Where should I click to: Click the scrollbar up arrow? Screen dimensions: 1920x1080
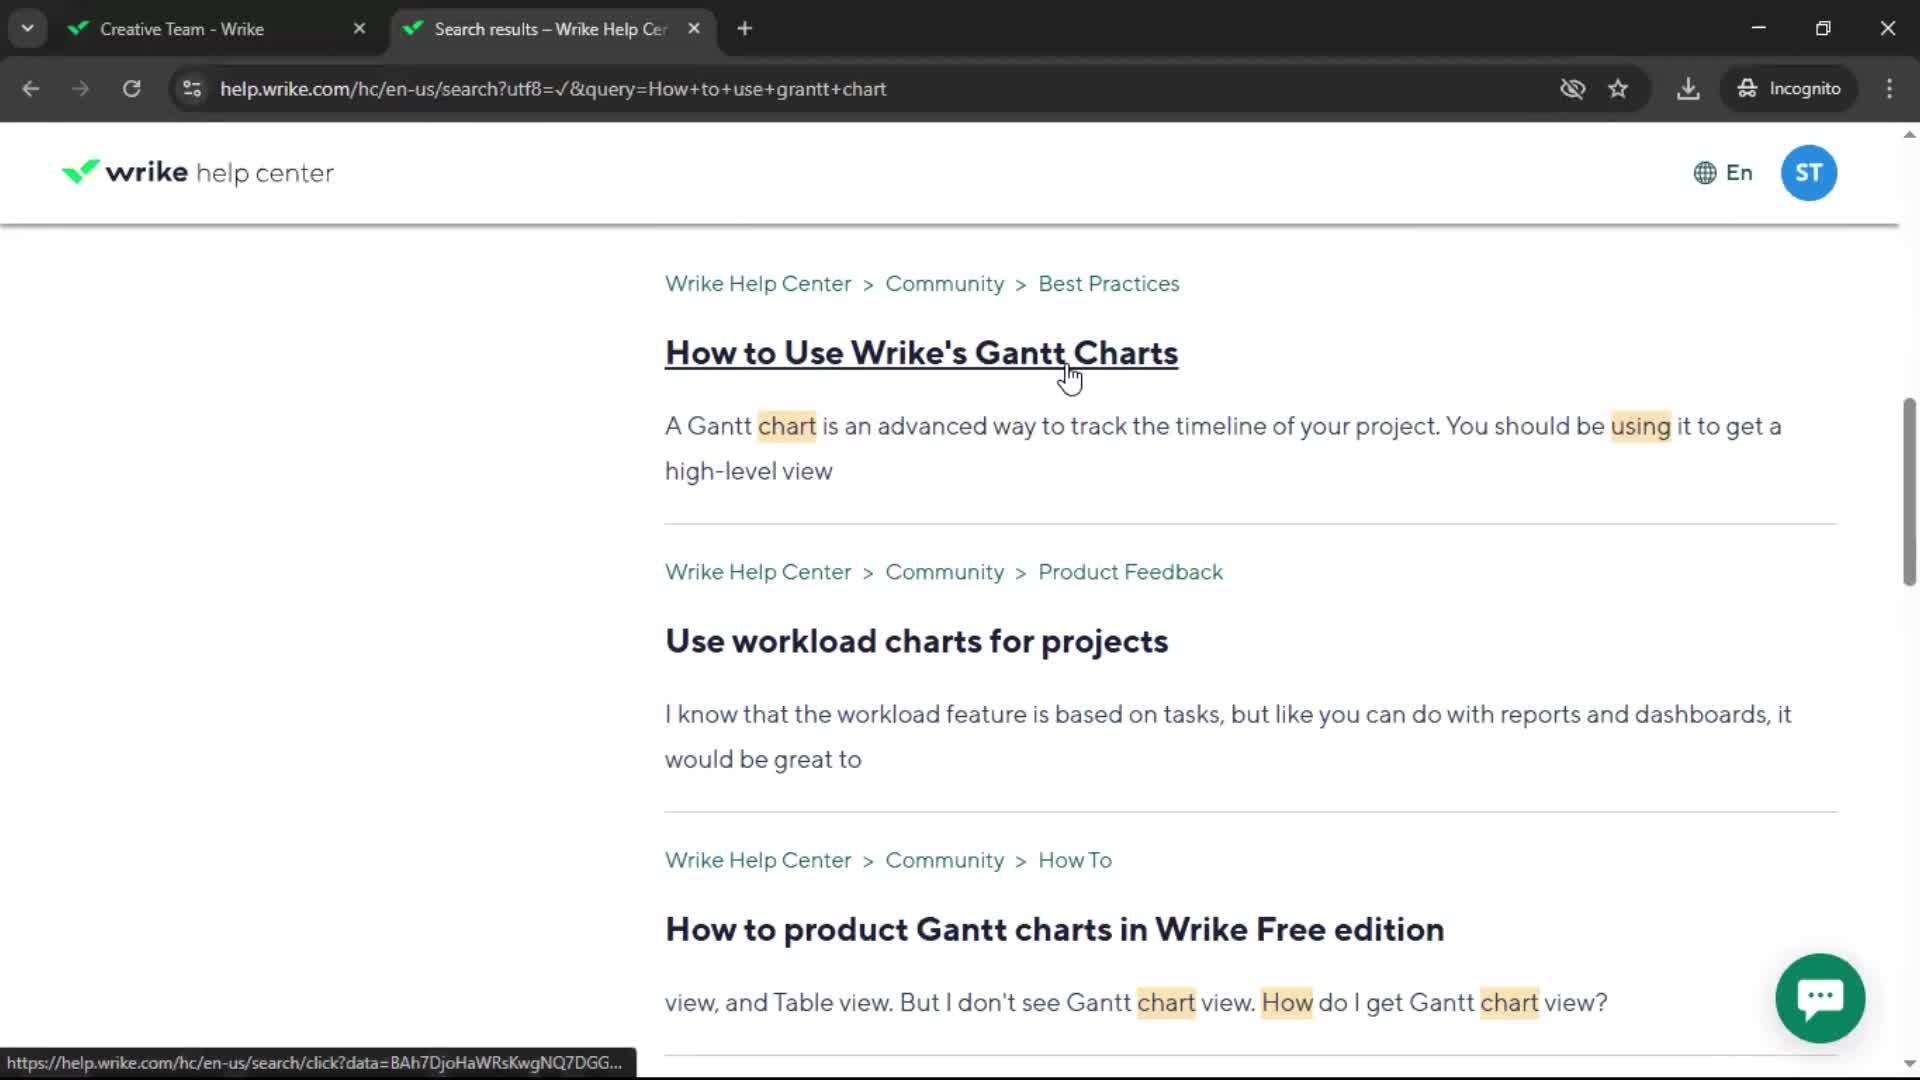click(x=1909, y=134)
